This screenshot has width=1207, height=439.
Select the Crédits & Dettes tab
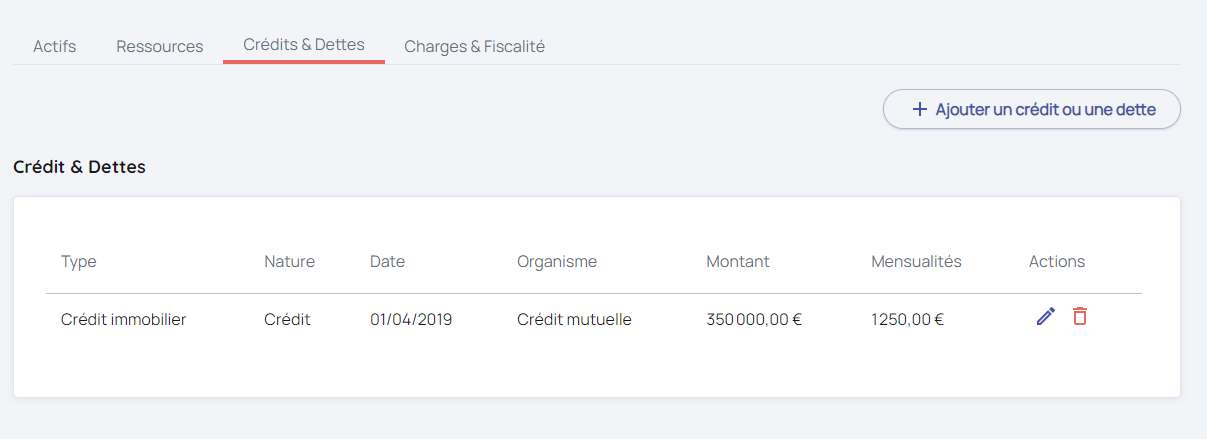coord(303,45)
